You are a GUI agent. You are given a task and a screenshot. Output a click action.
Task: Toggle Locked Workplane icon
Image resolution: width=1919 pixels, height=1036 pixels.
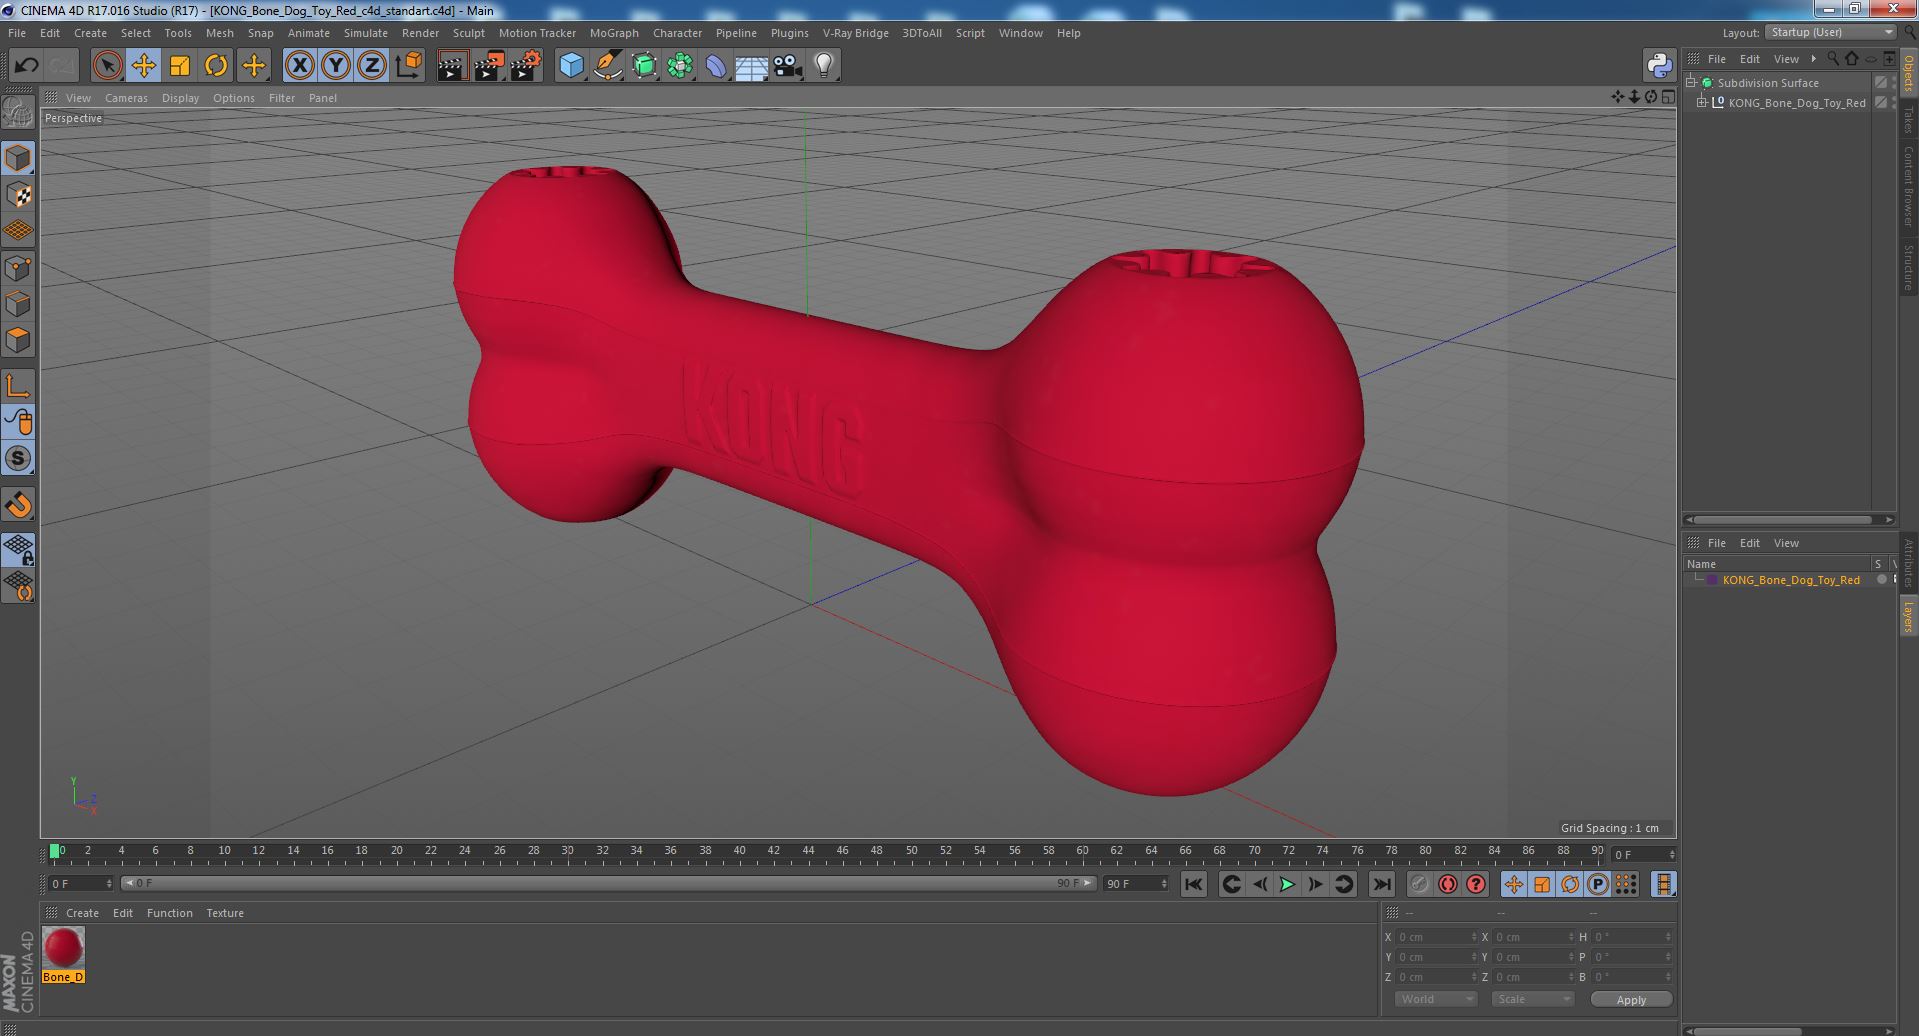pyautogui.click(x=18, y=549)
